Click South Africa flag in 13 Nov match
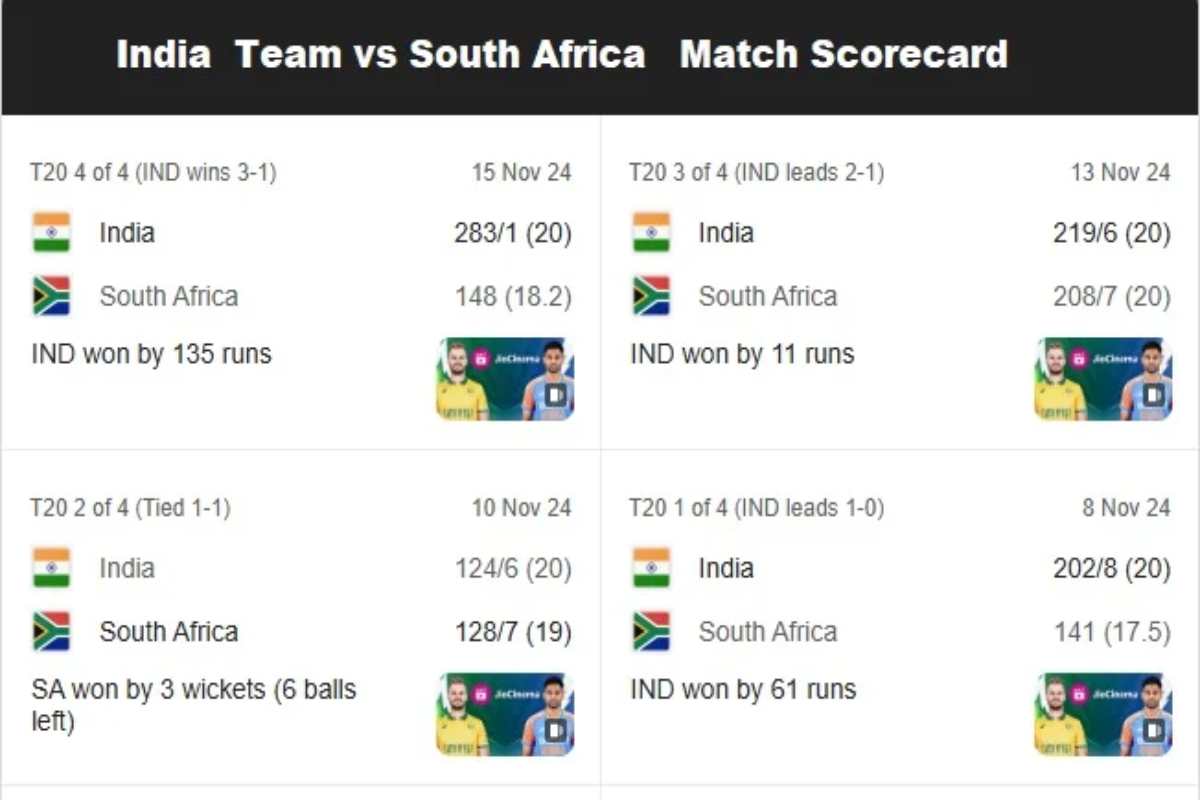The height and width of the screenshot is (800, 1200). coord(651,296)
